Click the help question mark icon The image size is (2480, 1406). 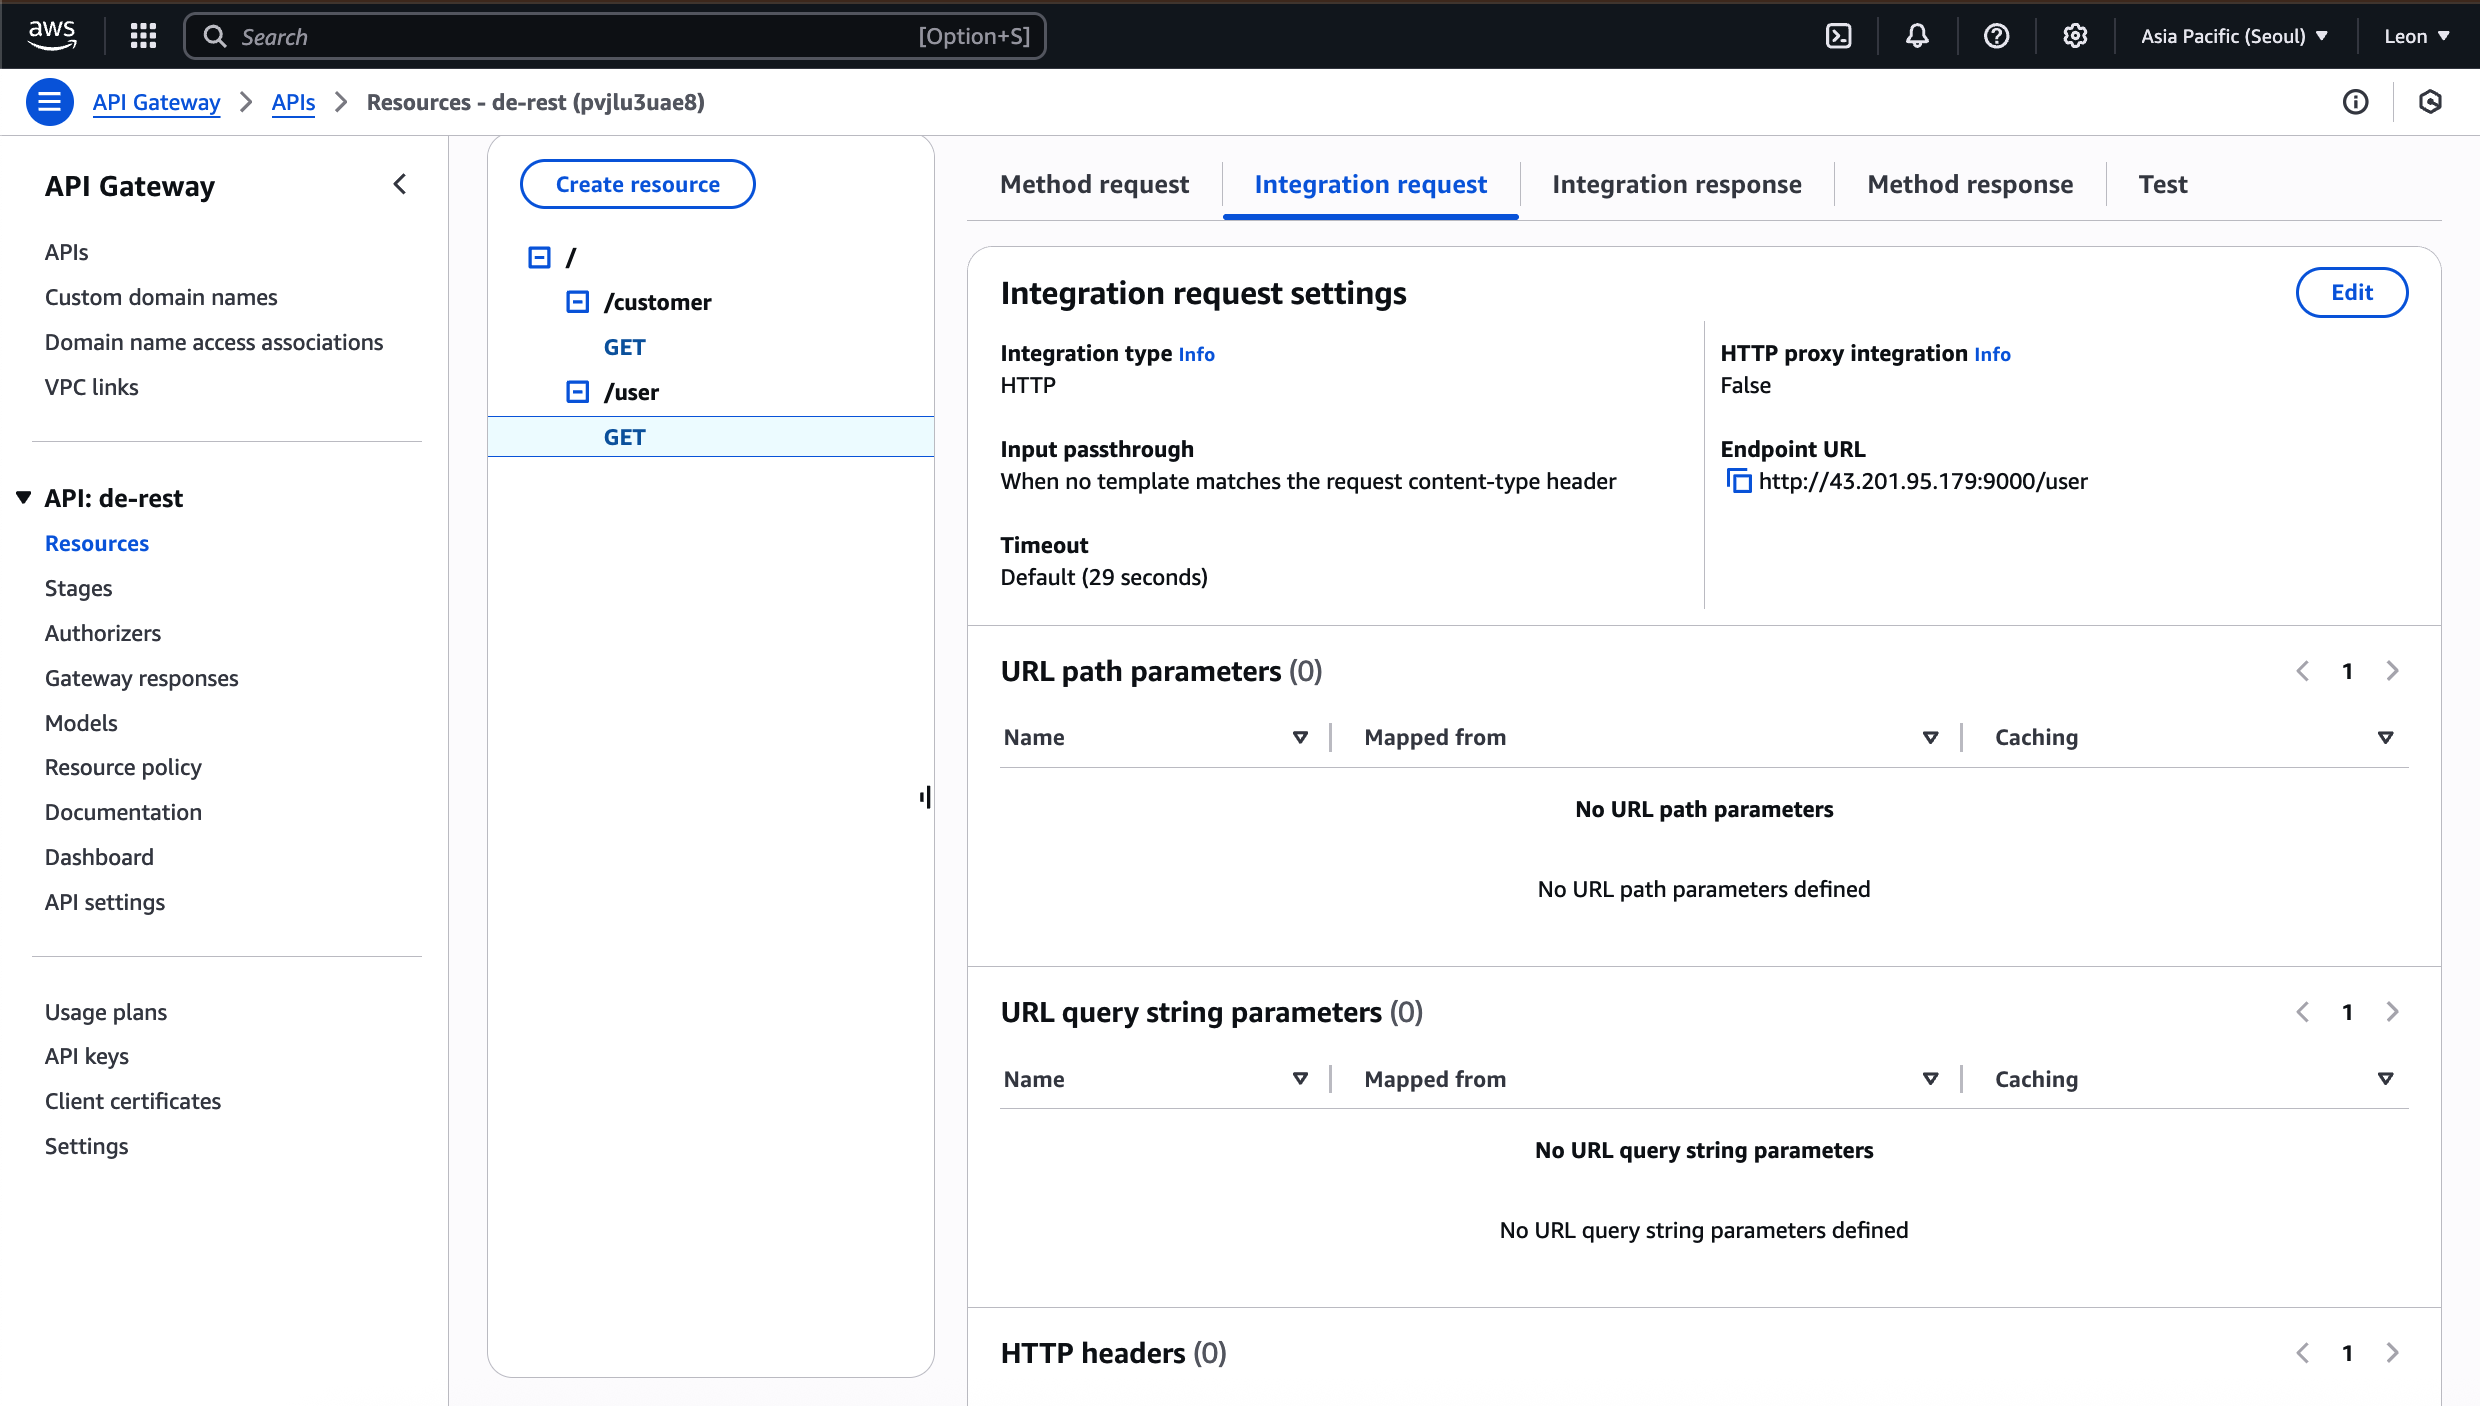(x=1996, y=36)
